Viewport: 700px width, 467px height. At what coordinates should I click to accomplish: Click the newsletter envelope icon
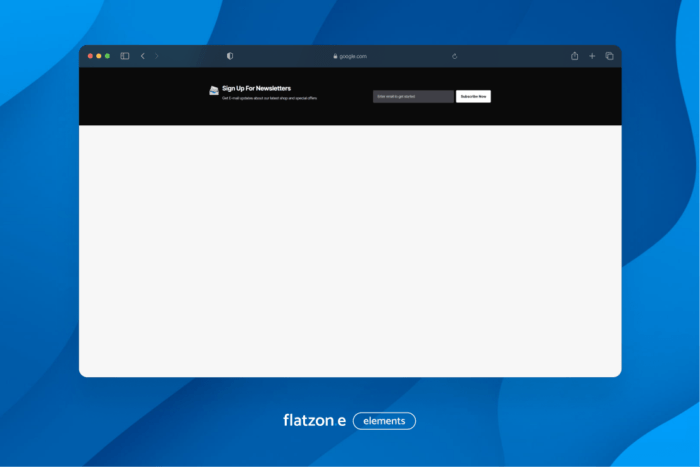coord(214,91)
